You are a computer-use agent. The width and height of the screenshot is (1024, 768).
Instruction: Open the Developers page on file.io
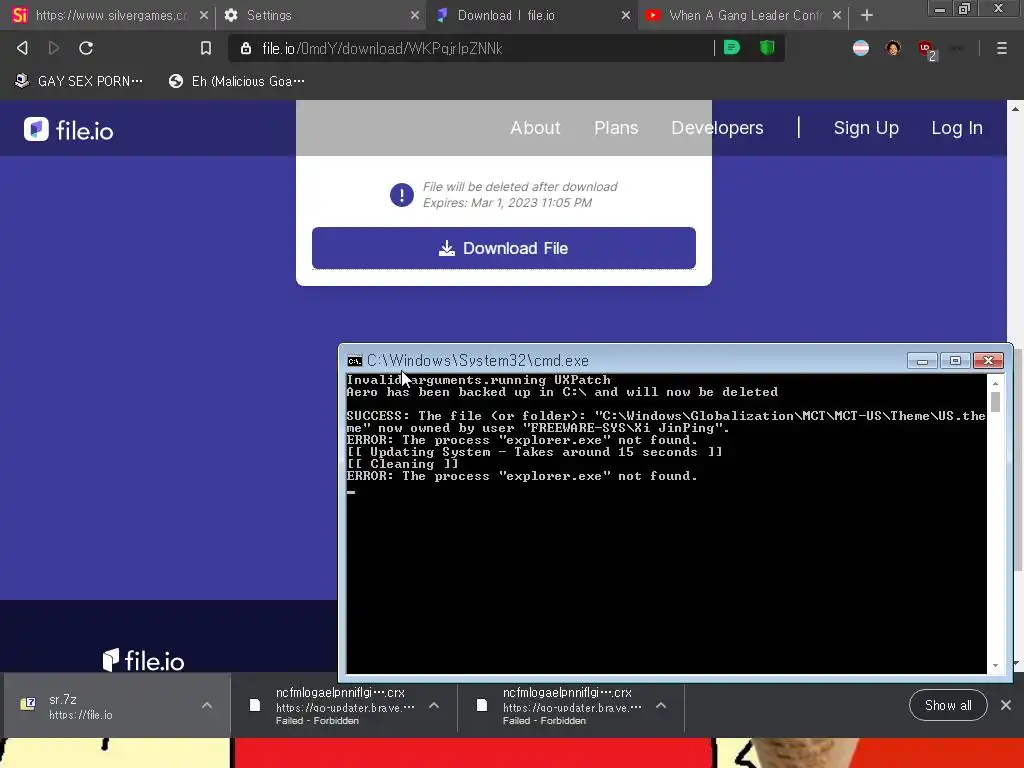[x=717, y=128]
